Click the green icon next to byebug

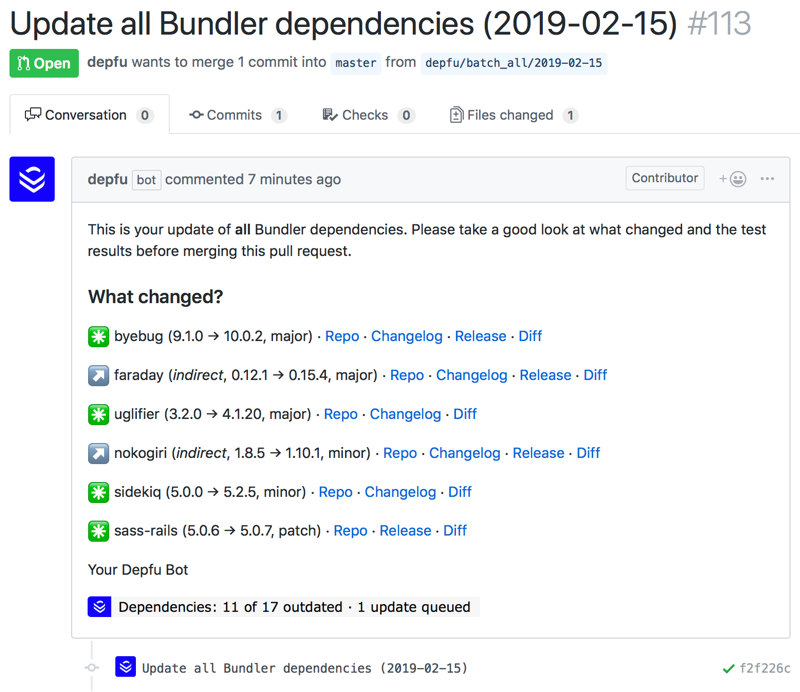98,336
